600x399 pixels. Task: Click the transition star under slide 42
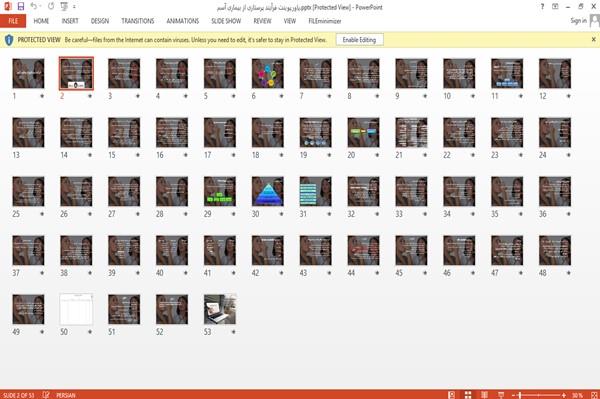point(282,273)
